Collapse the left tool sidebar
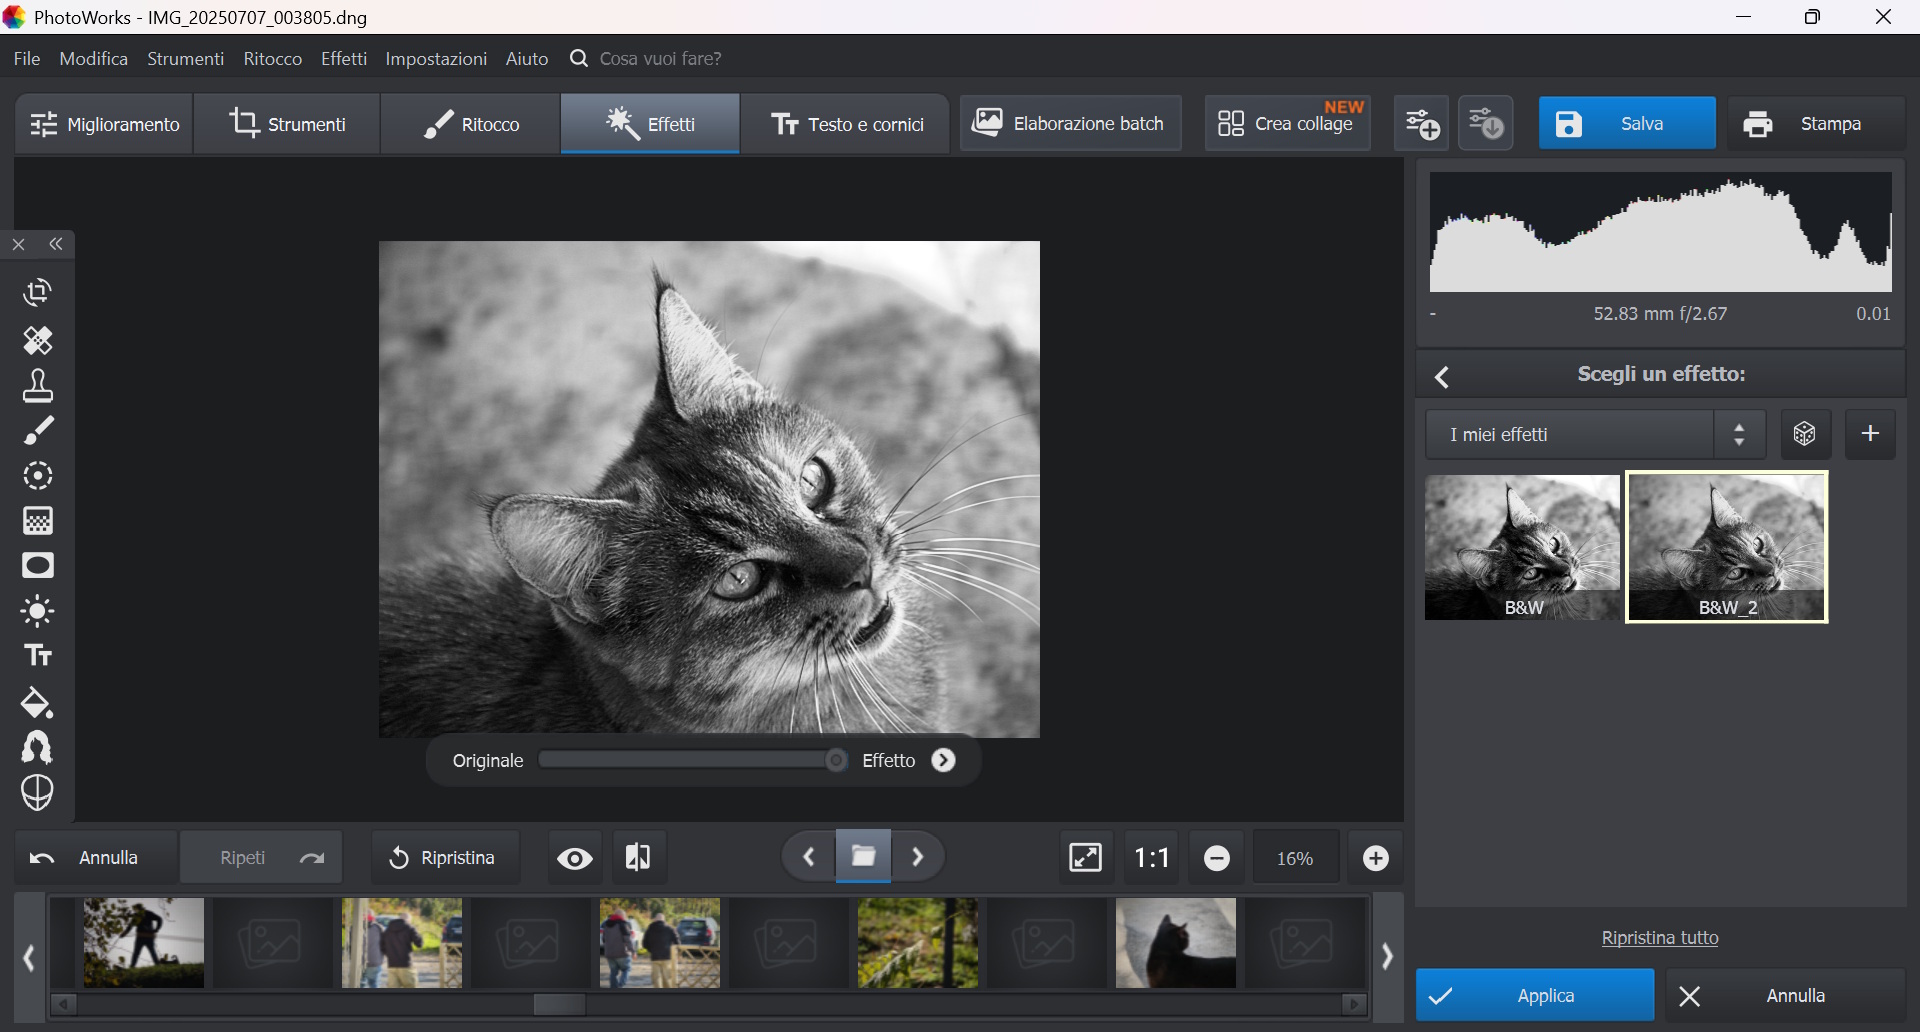1920x1032 pixels. (x=57, y=245)
